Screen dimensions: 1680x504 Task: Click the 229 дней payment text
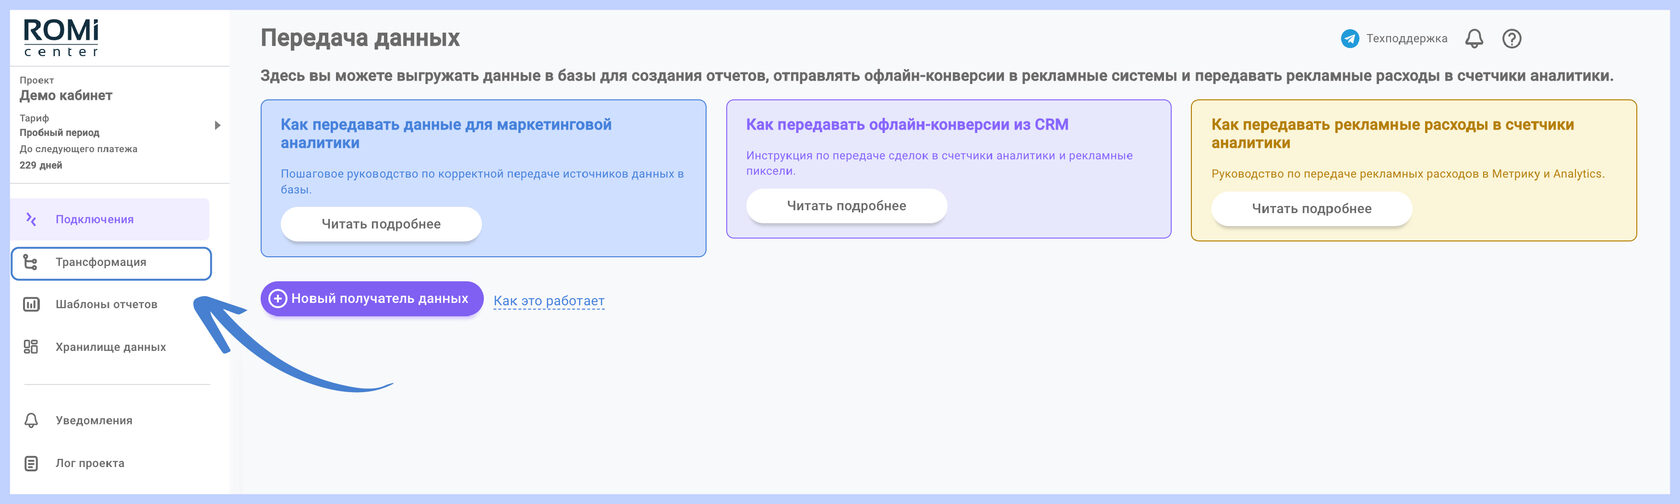41,165
